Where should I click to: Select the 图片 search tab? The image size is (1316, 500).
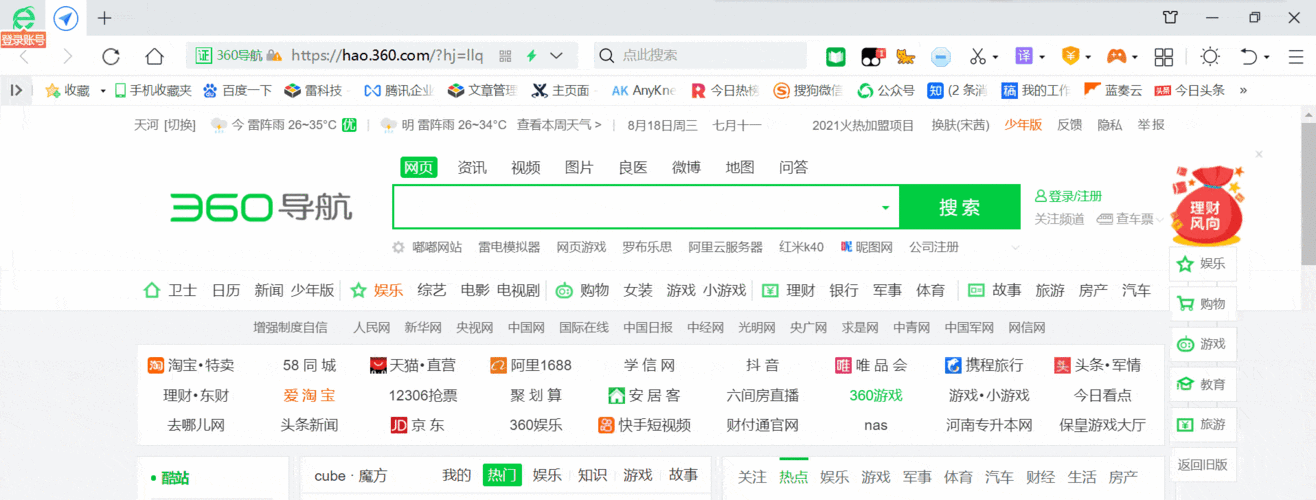(579, 167)
